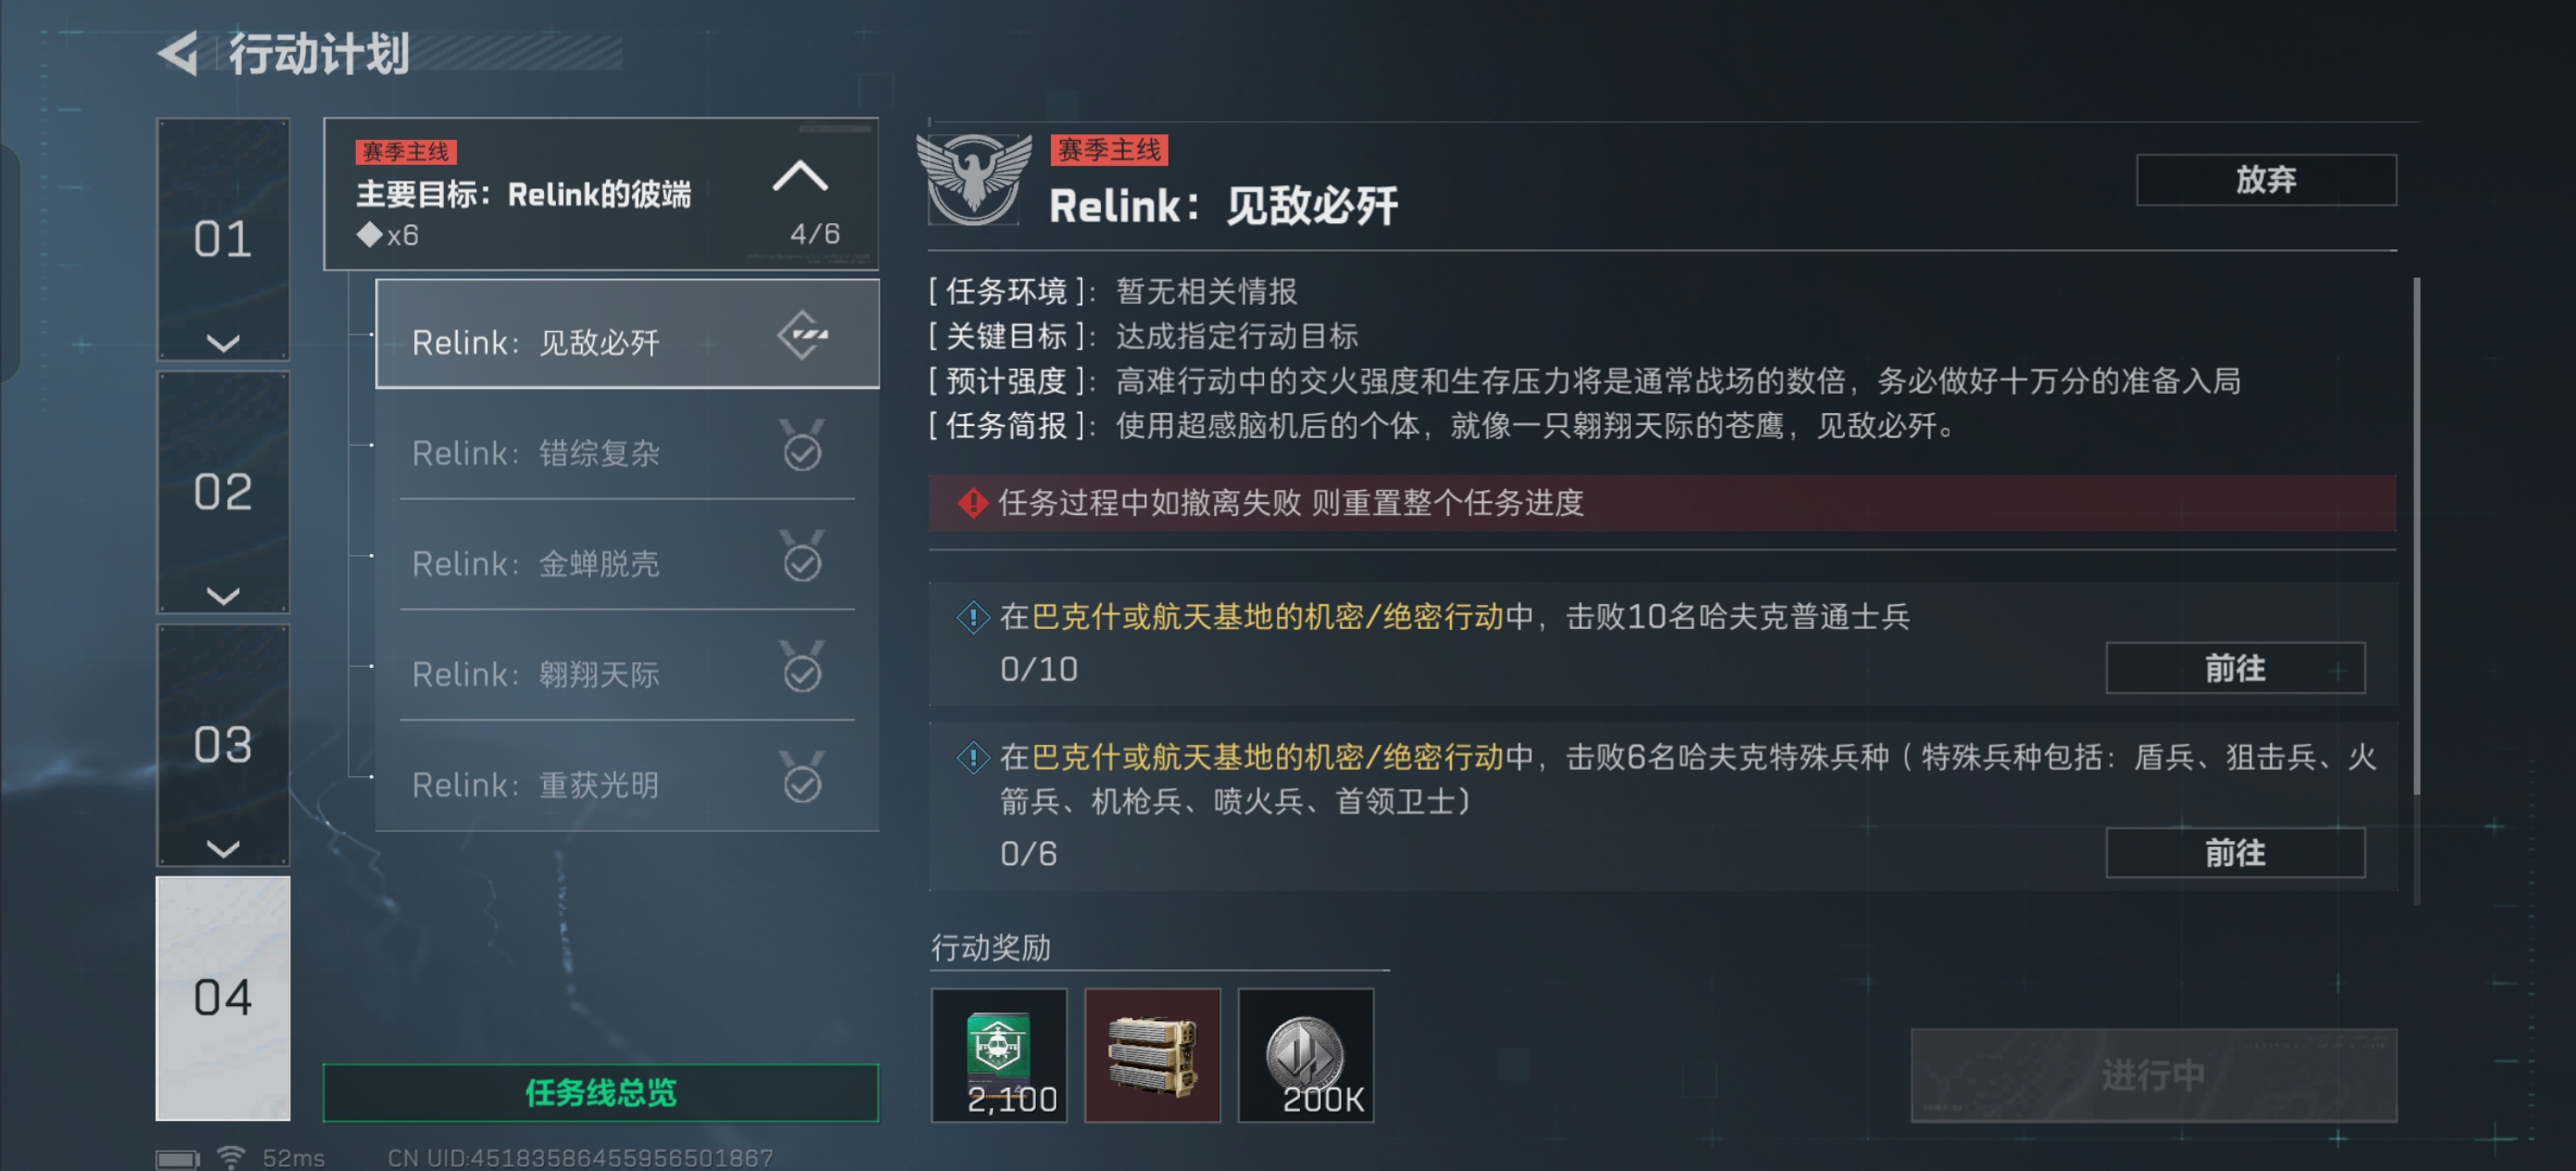Click the completed medal checkmark on 重获光明
Viewport: 2576px width, 1171px height.
[802, 777]
